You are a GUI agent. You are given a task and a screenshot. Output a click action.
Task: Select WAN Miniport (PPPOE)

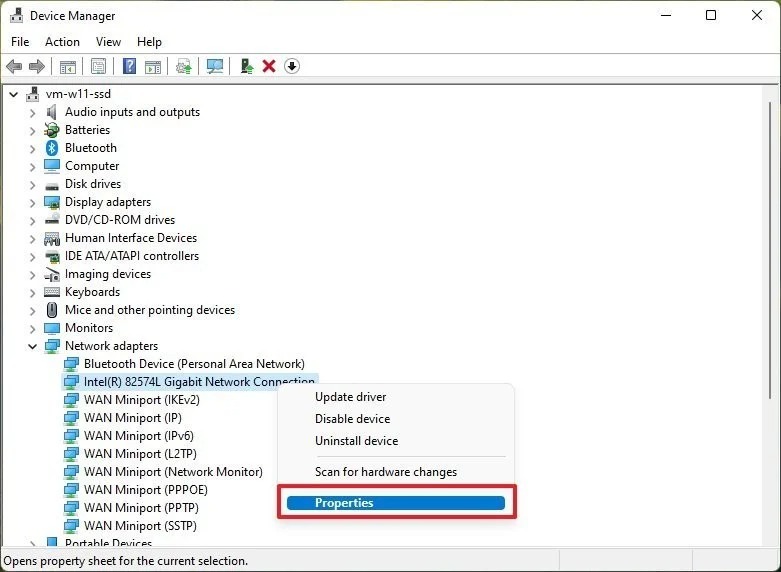pos(145,489)
